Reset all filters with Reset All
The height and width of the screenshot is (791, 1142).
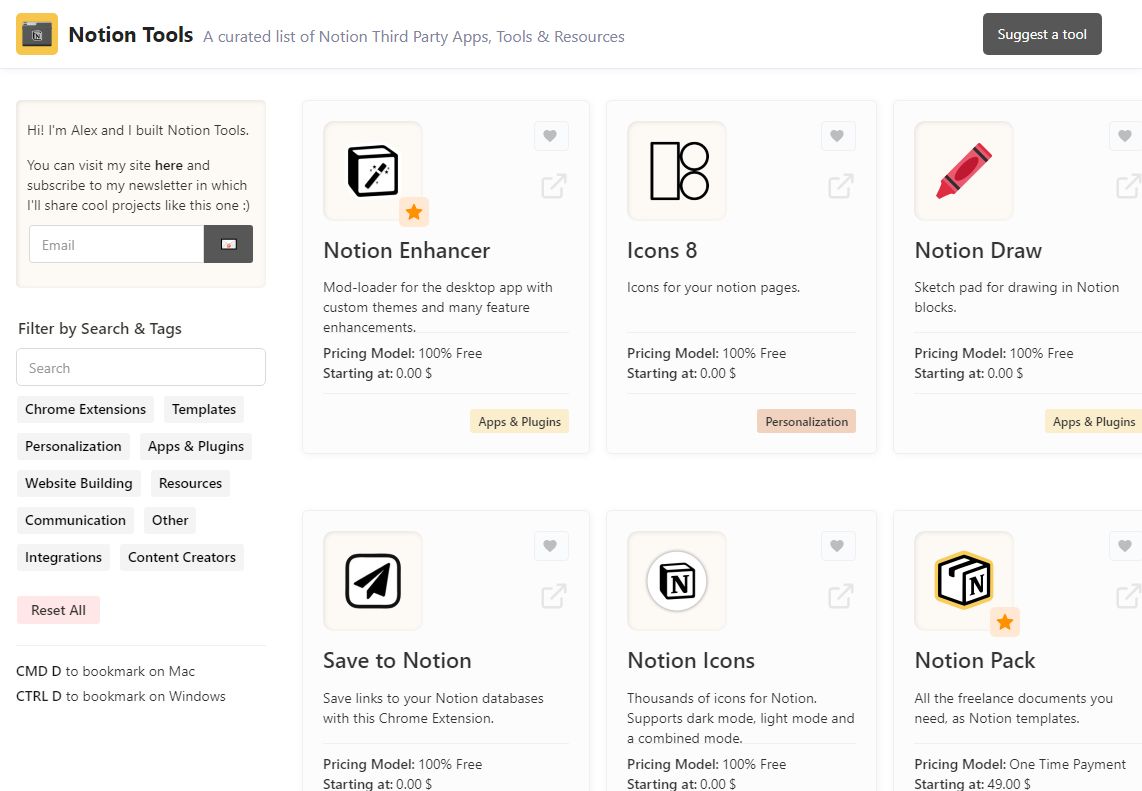(x=58, y=610)
